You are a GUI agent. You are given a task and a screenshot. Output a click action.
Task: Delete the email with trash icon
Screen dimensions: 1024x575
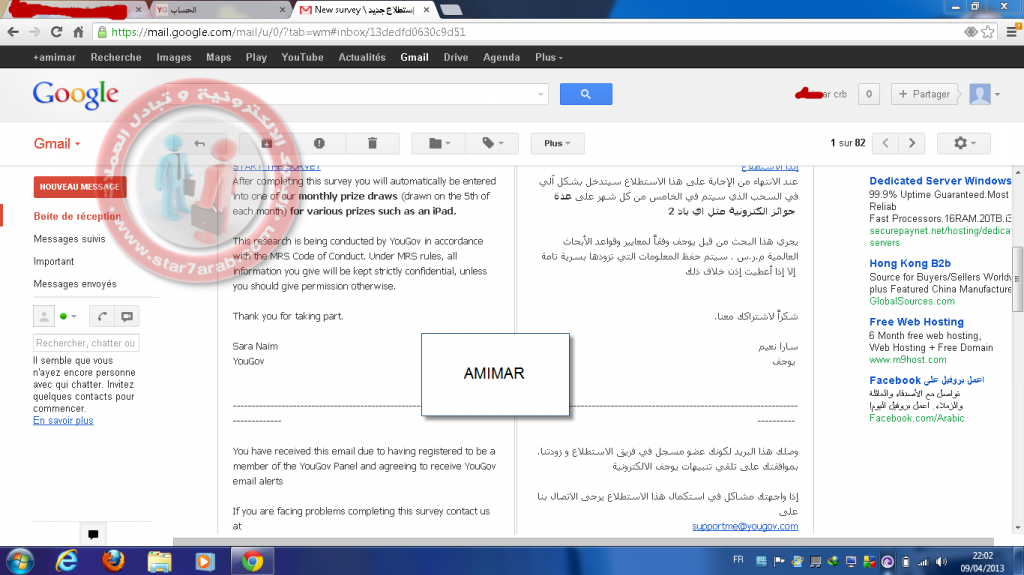pyautogui.click(x=372, y=143)
